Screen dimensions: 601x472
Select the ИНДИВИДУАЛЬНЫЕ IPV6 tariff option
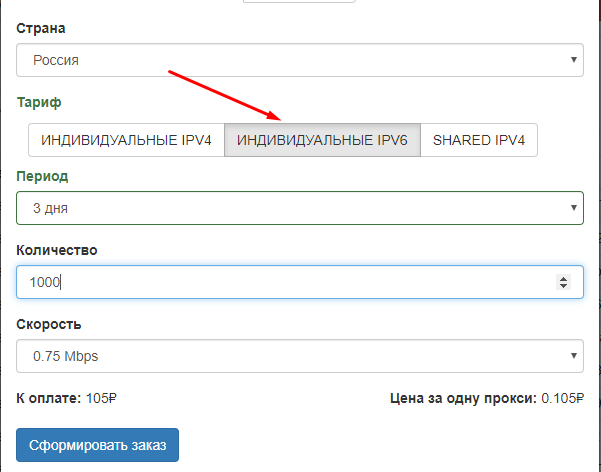click(322, 141)
